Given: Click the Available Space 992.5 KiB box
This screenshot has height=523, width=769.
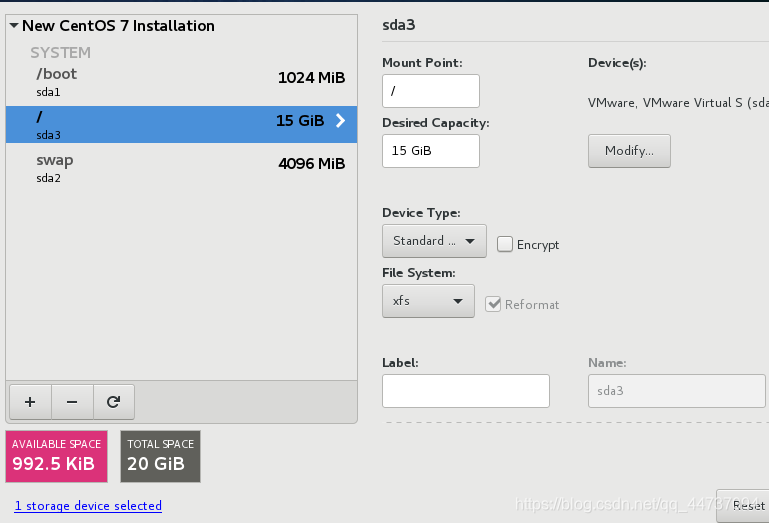Looking at the screenshot, I should 56,456.
